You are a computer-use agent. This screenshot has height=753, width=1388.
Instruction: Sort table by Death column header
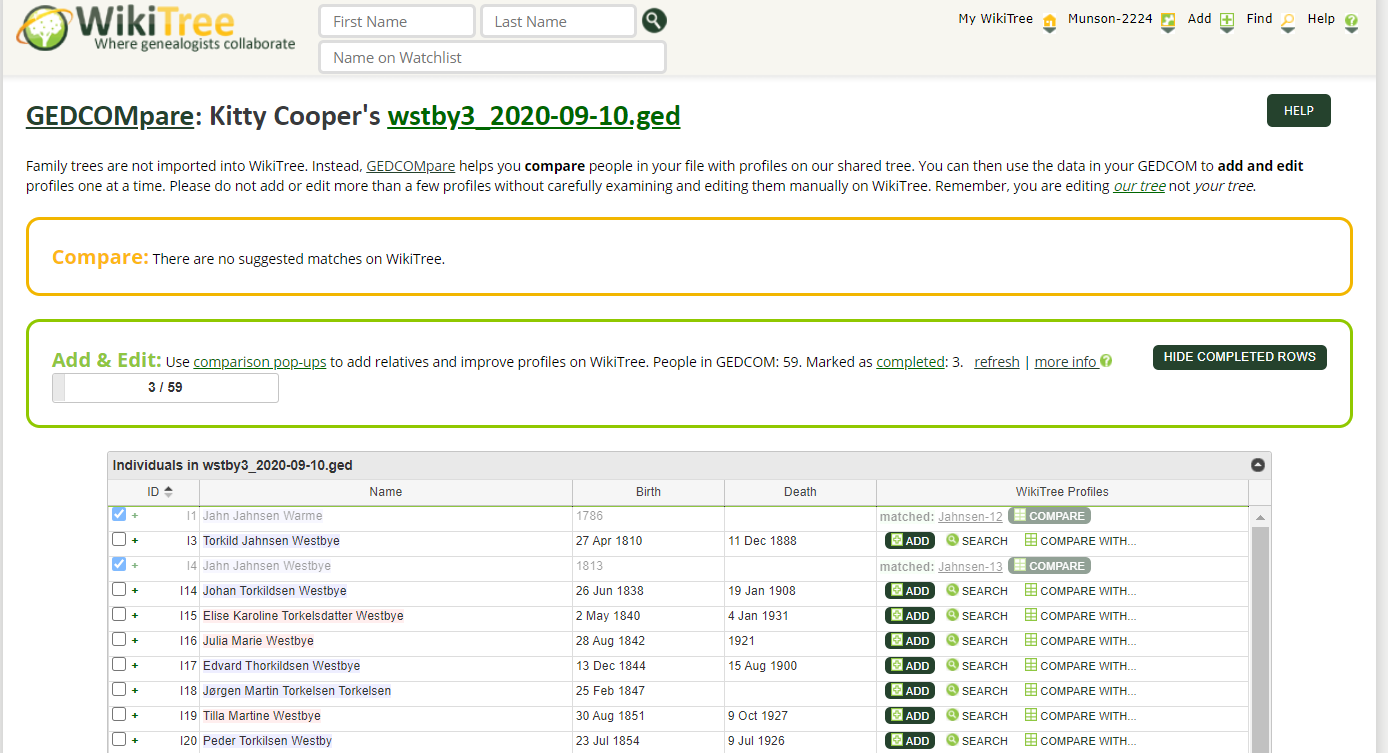pyautogui.click(x=800, y=492)
